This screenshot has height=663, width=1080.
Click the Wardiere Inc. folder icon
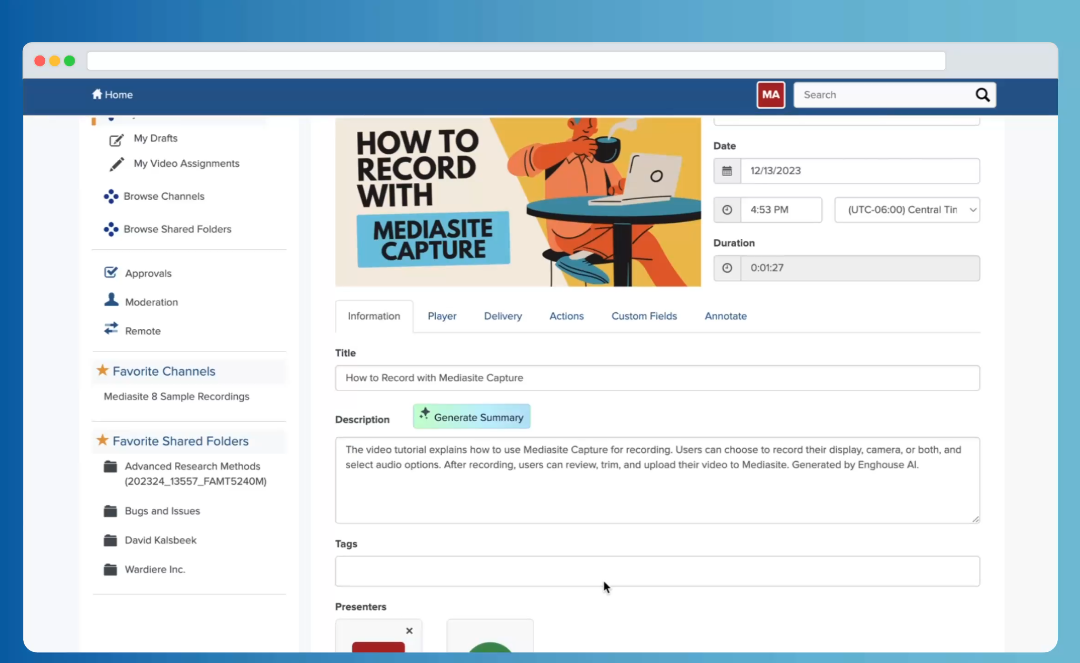[110, 569]
